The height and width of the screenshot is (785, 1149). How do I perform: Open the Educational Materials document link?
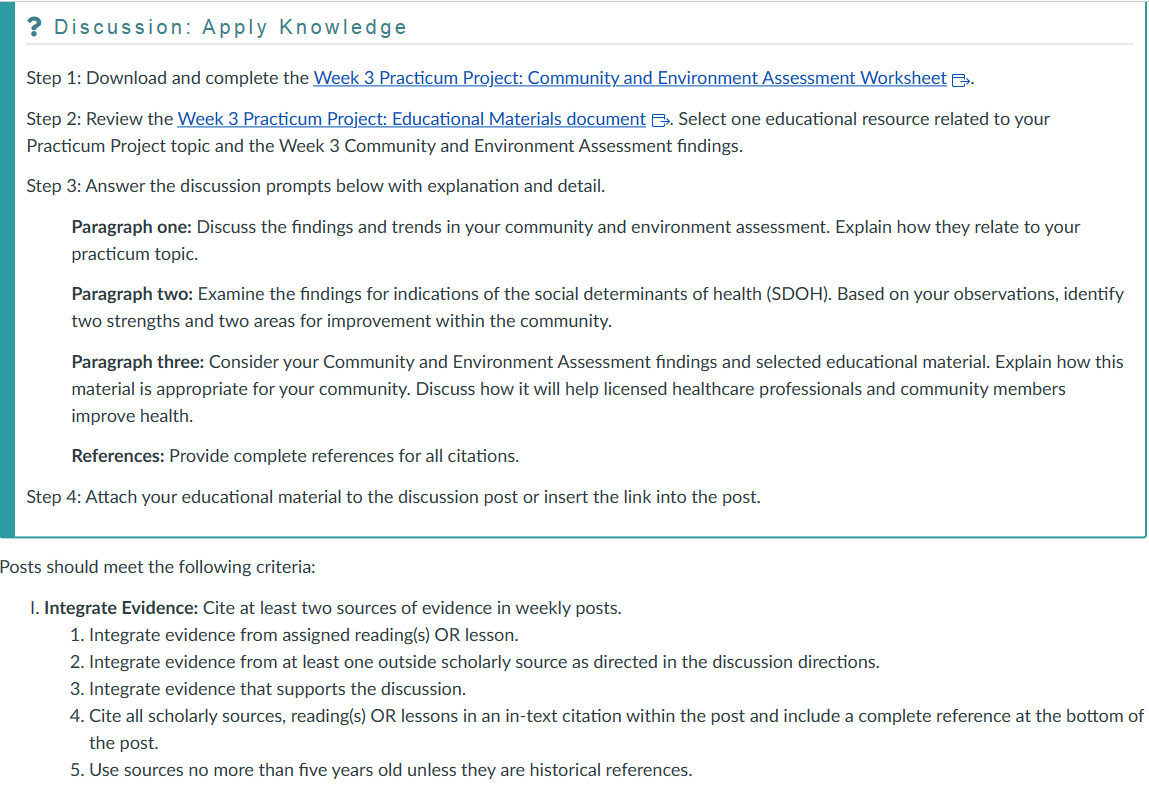coord(411,119)
